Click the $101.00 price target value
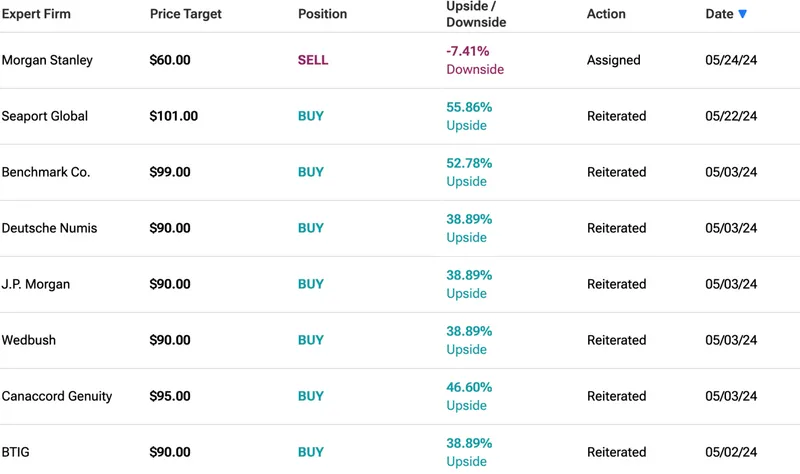This screenshot has height=474, width=800. pos(173,116)
